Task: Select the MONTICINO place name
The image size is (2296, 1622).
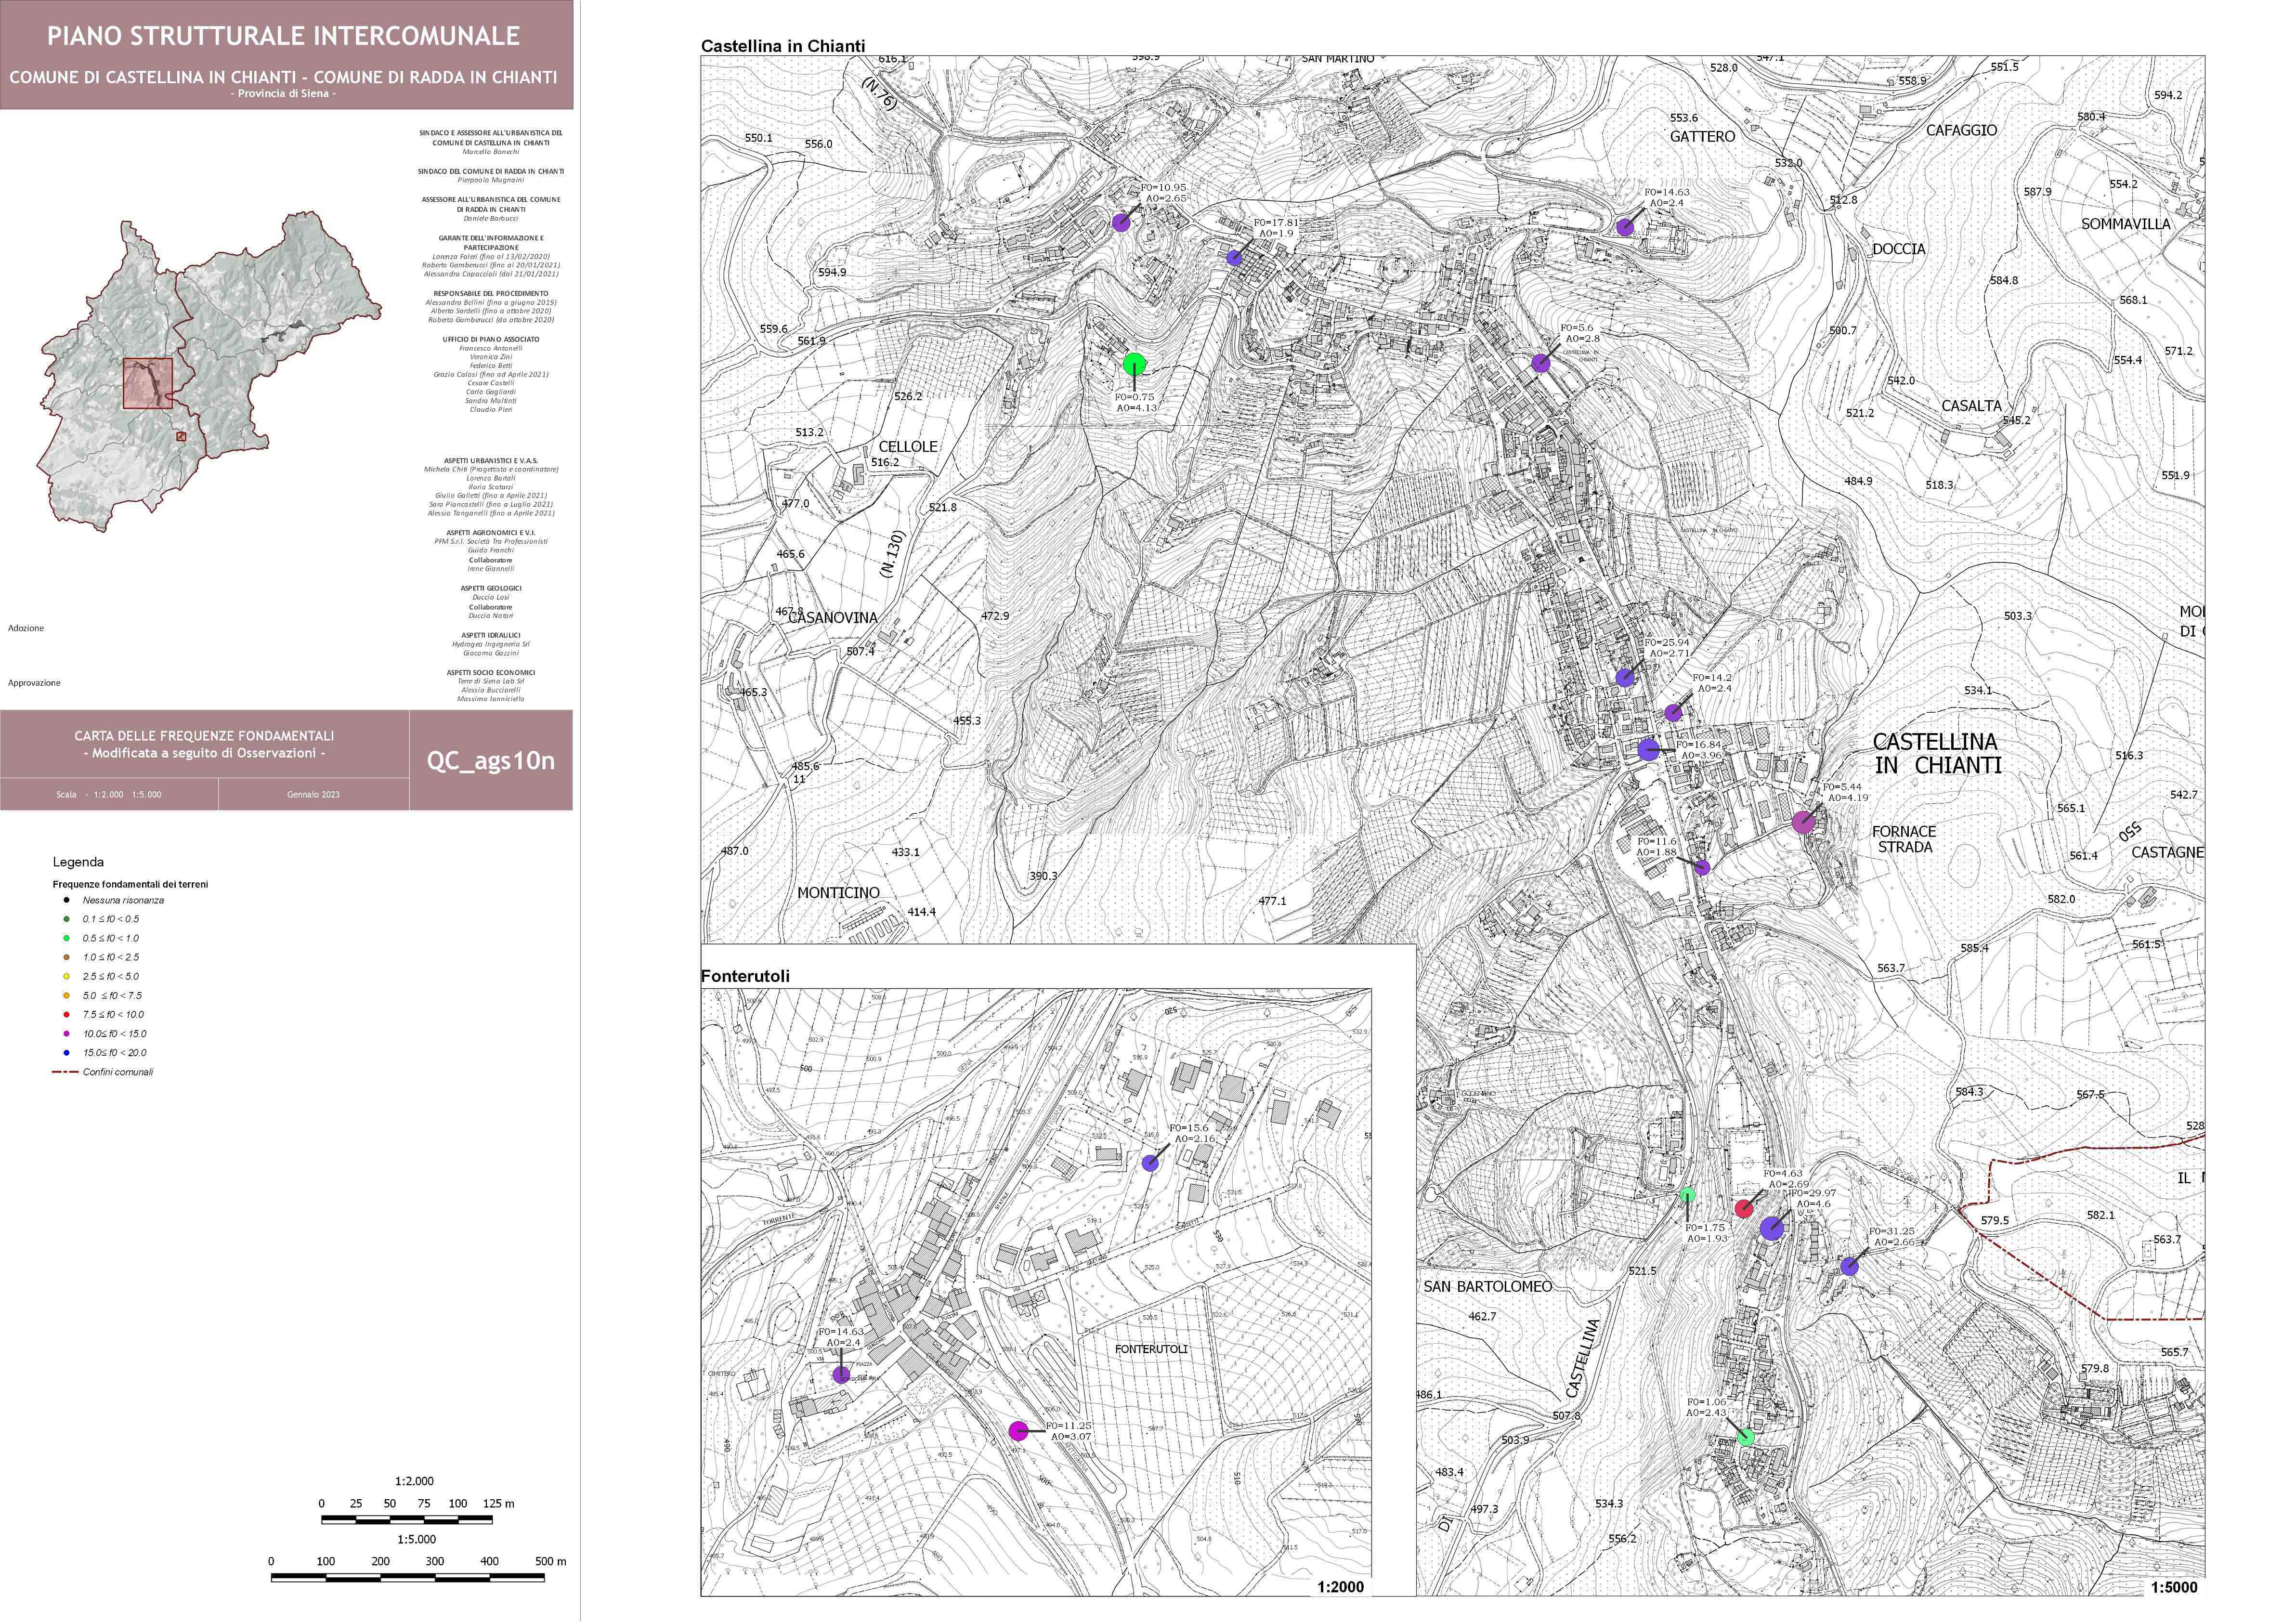Action: (x=838, y=893)
